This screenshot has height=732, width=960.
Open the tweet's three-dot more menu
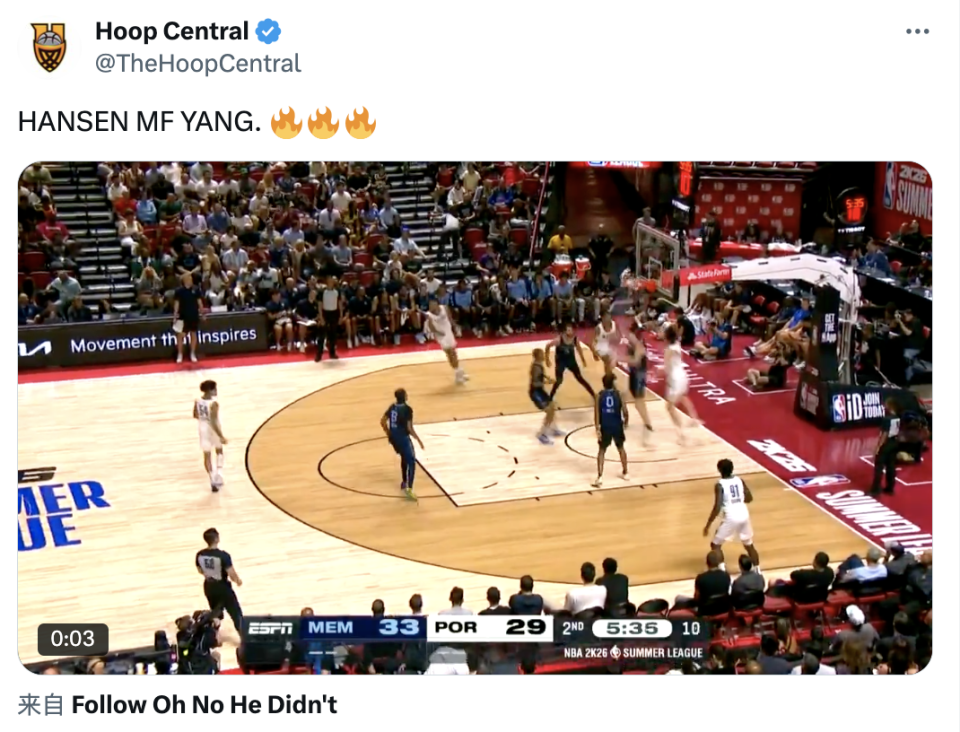click(x=917, y=31)
